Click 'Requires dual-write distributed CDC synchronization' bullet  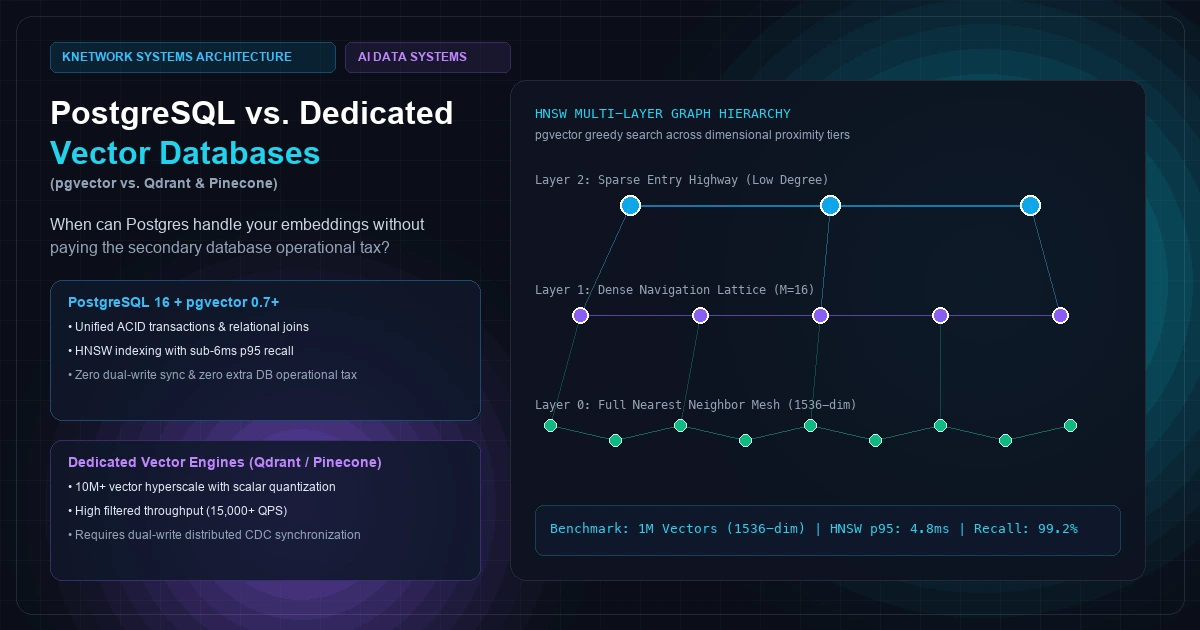214,535
